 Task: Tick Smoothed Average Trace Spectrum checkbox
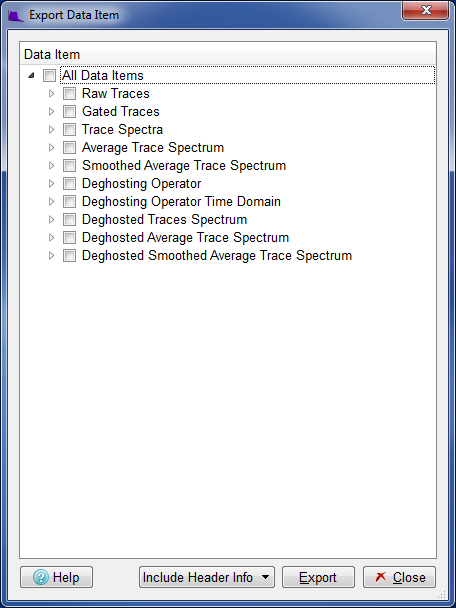coord(69,166)
